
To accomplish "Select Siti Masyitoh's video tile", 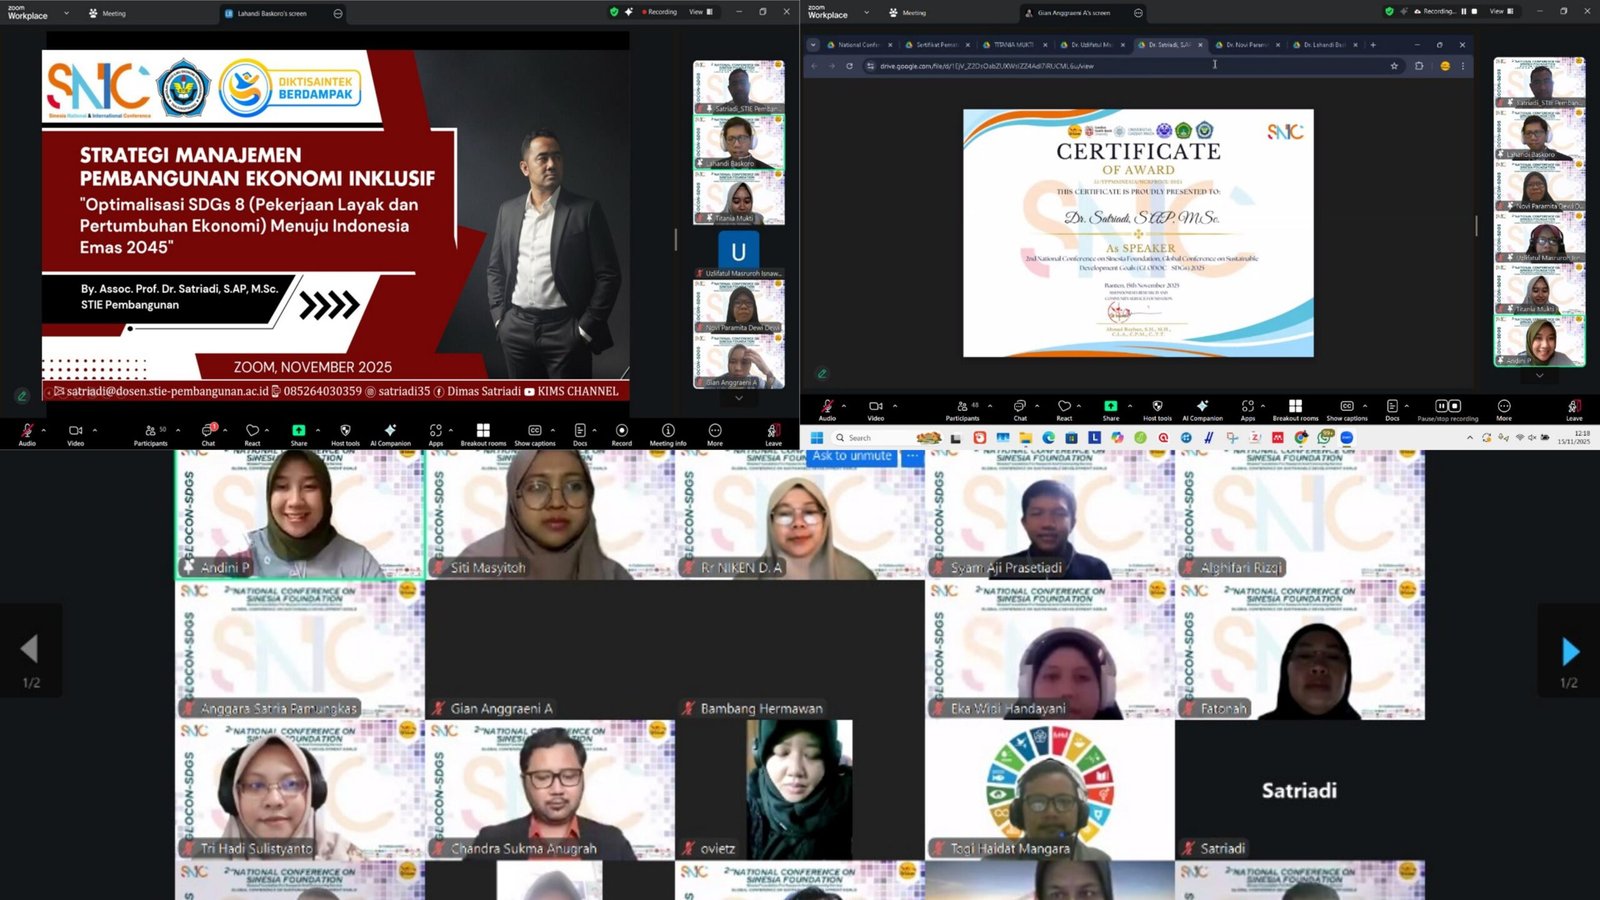I will (x=550, y=514).
